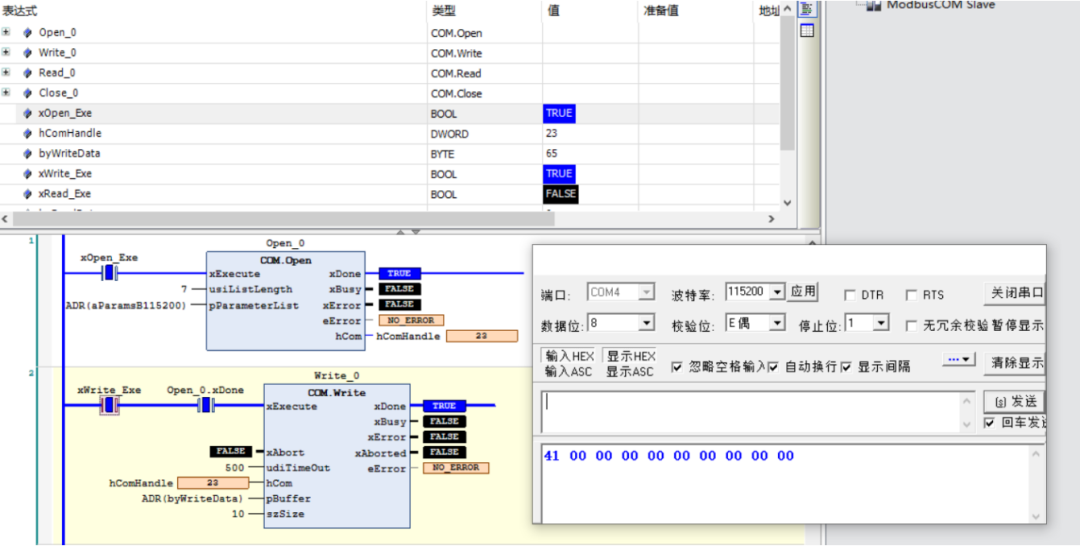Screen dimensions: 1080x550
Task: Open the 波特率 baud rate dropdown
Action: (778, 292)
